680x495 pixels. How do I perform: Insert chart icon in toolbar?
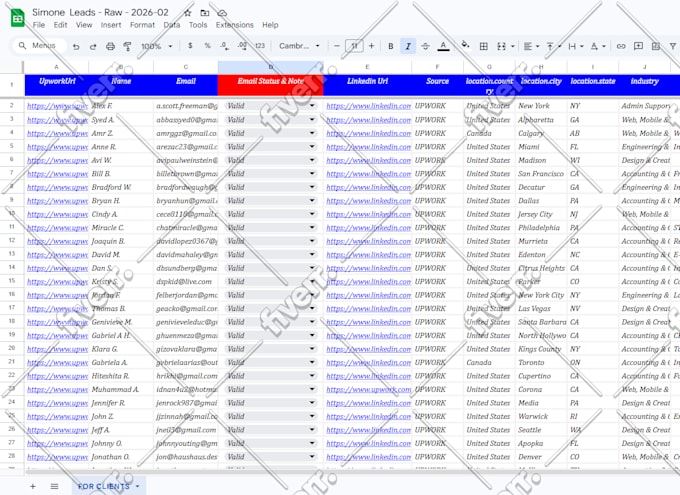[x=656, y=46]
